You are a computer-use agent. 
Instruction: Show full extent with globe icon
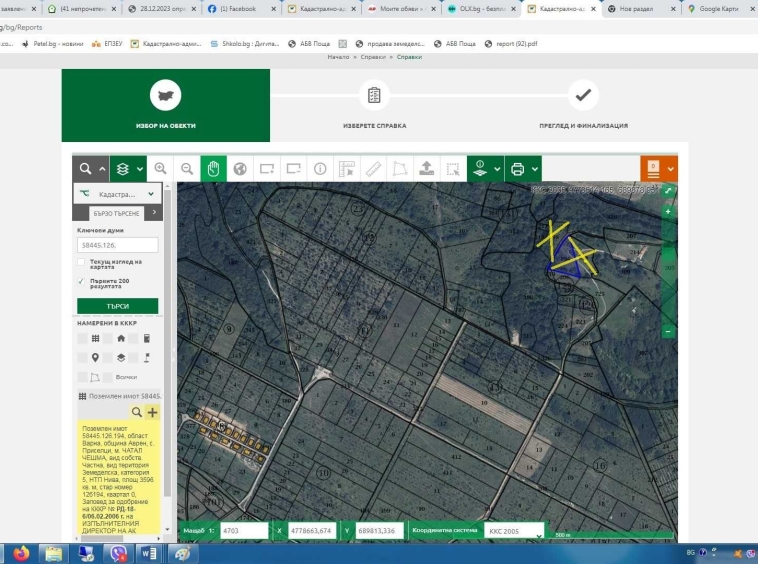point(240,169)
